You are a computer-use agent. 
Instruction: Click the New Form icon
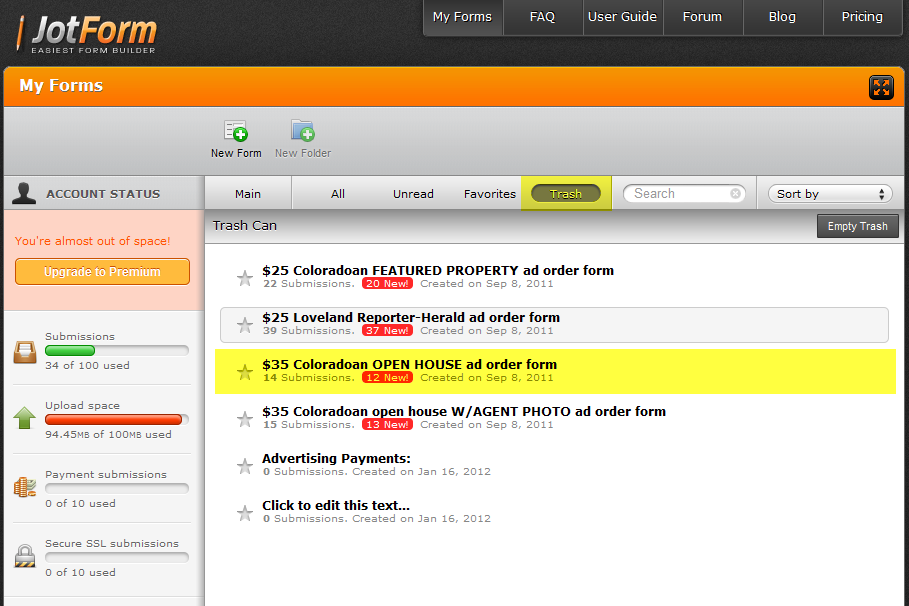236,131
